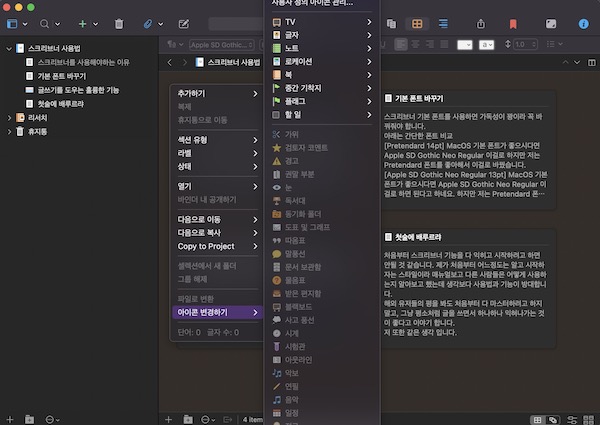
Task: Open the blue Inspector info icon
Action: click(x=583, y=24)
